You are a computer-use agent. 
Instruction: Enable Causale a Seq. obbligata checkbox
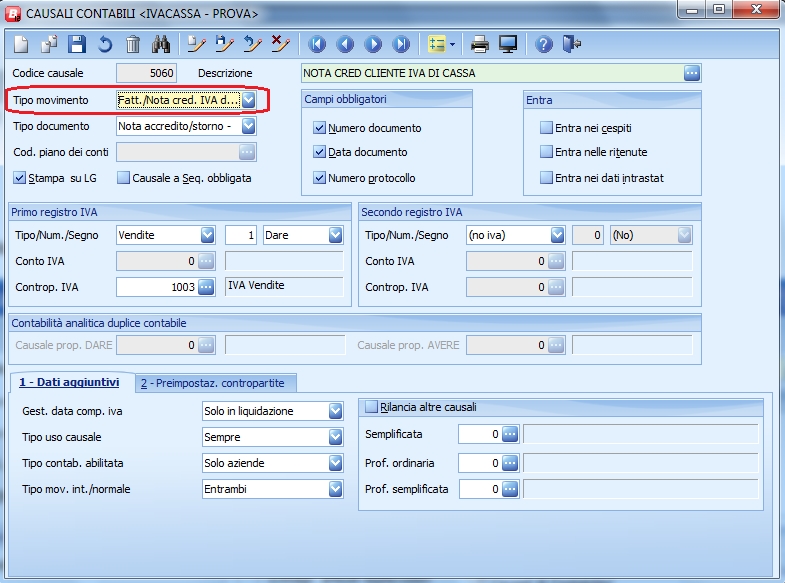(124, 178)
